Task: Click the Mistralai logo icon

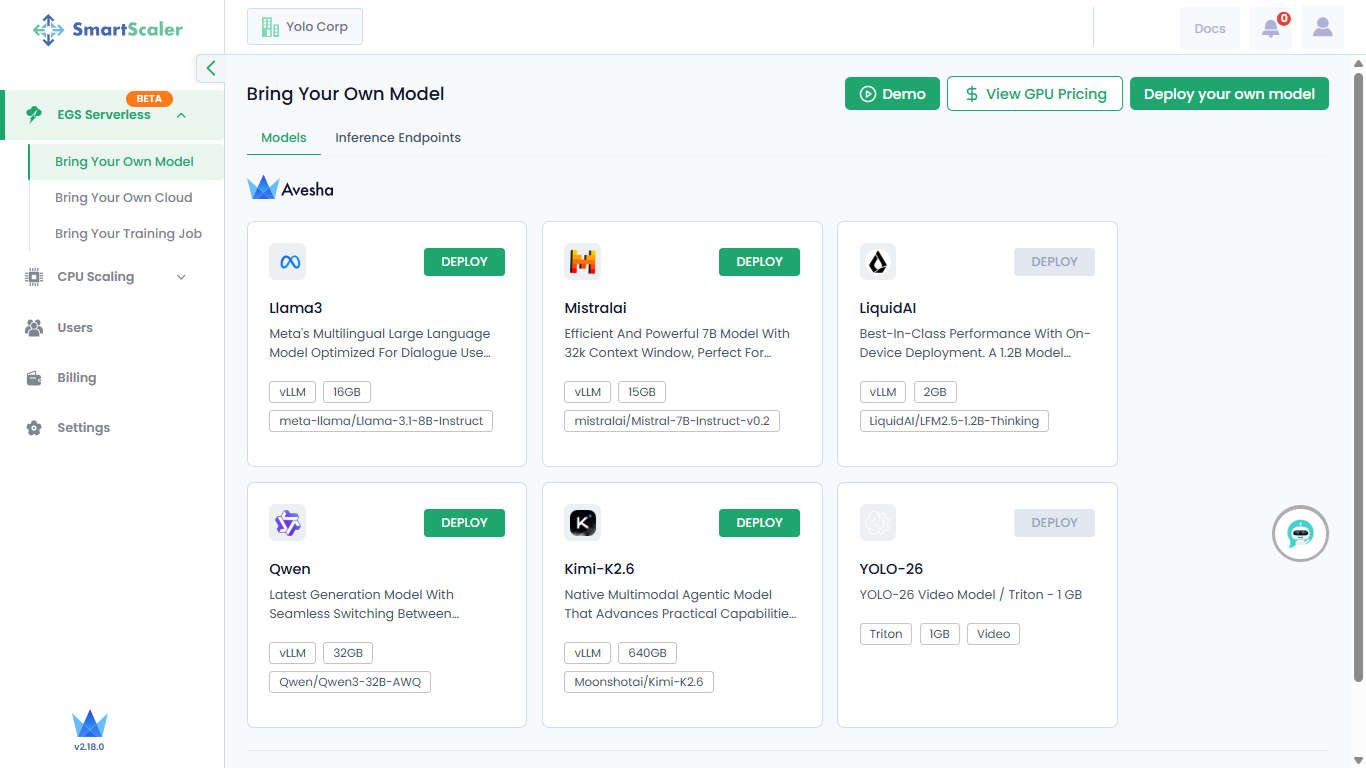Action: coord(583,262)
